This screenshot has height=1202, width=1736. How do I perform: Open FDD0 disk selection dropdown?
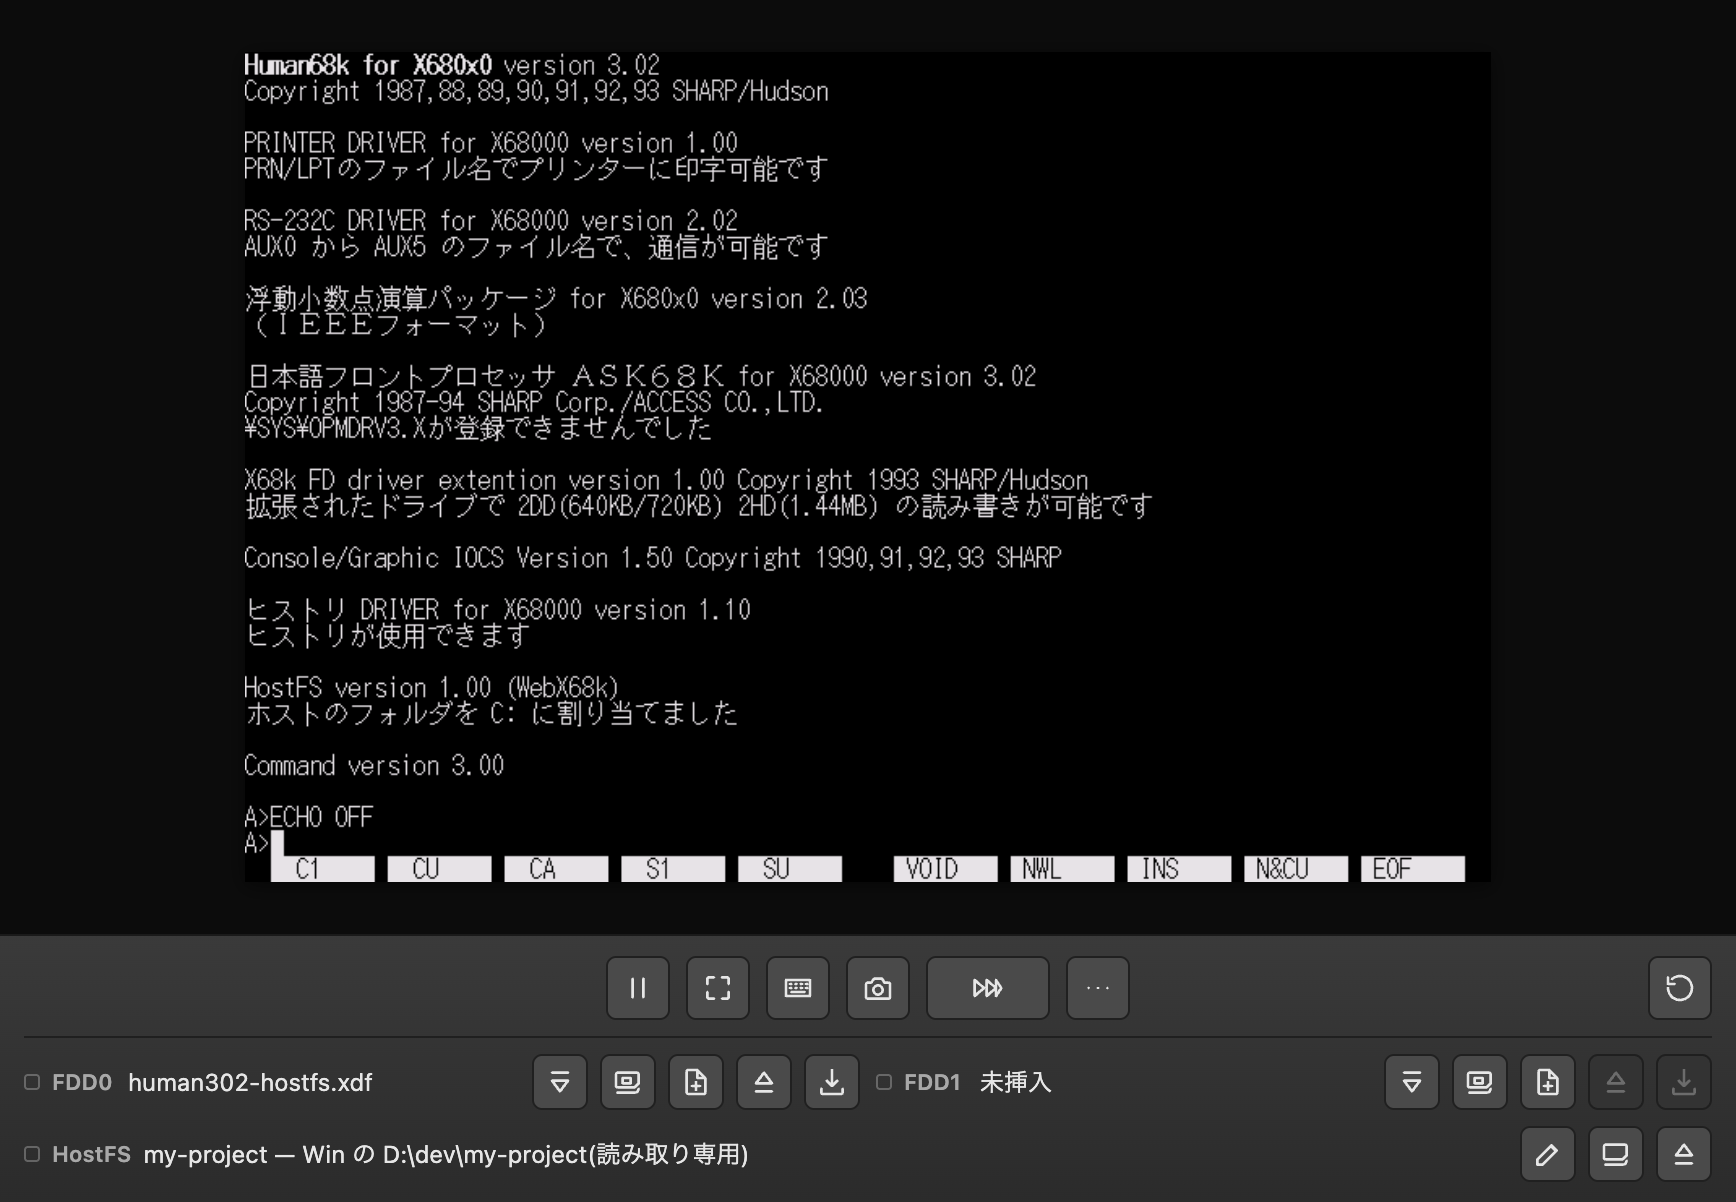pos(560,1082)
